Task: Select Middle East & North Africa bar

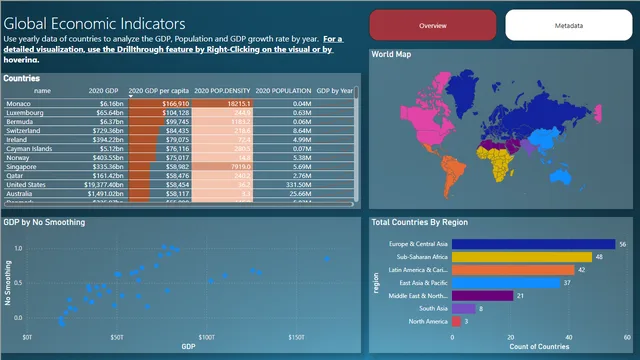Action: [x=482, y=296]
